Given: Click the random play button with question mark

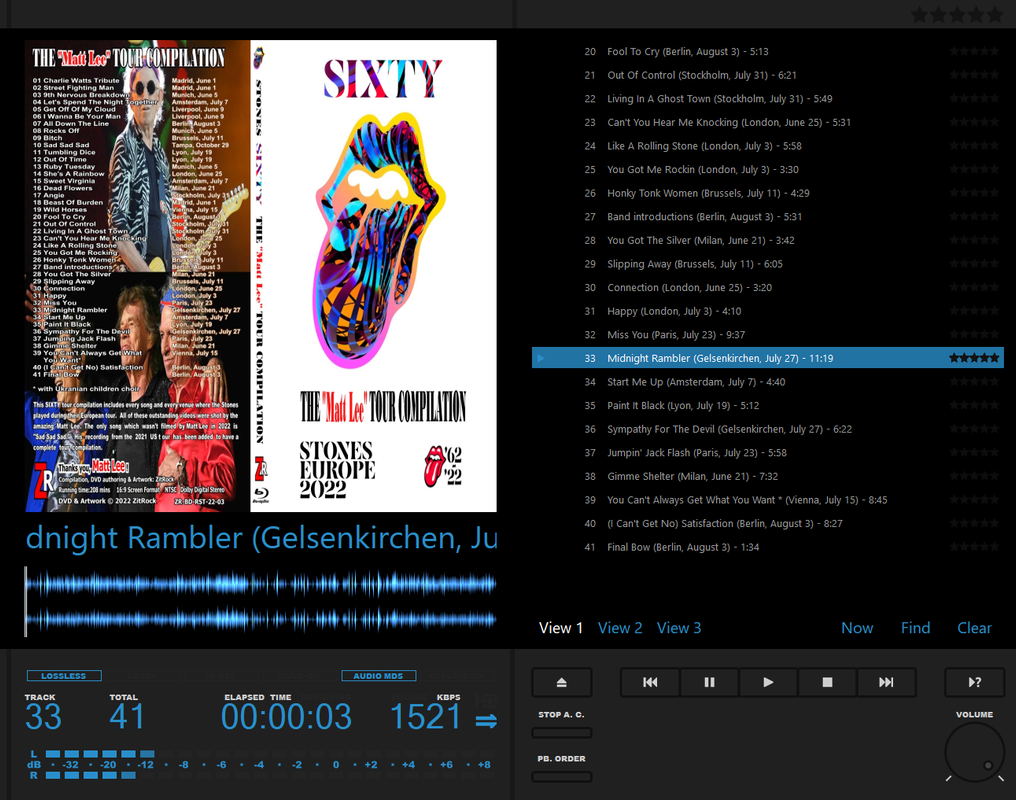Looking at the screenshot, I should click(975, 682).
